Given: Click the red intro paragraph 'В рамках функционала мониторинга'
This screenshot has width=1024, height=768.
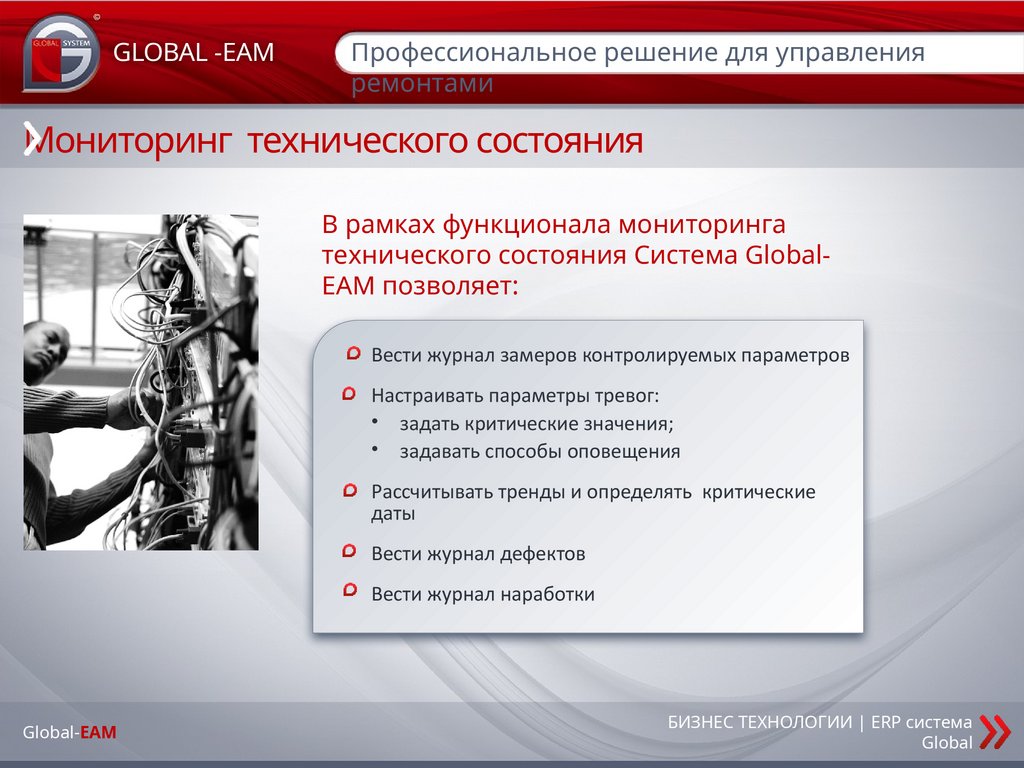Looking at the screenshot, I should (576, 255).
